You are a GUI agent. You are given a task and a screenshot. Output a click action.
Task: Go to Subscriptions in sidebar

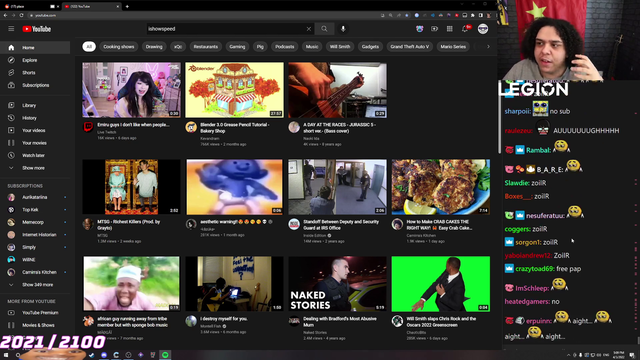point(35,85)
